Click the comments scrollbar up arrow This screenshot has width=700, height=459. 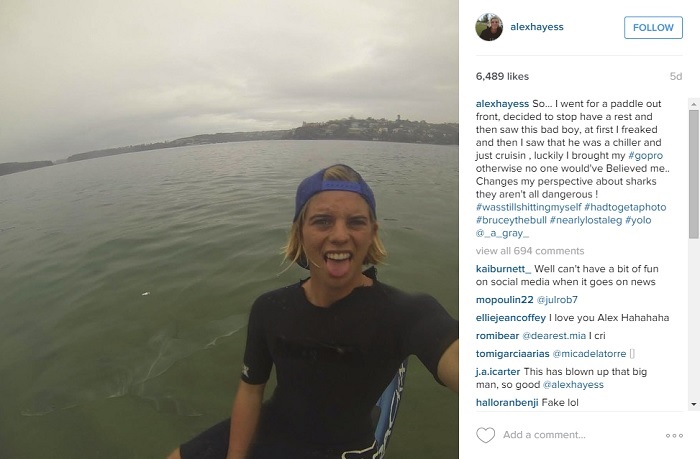tap(694, 104)
